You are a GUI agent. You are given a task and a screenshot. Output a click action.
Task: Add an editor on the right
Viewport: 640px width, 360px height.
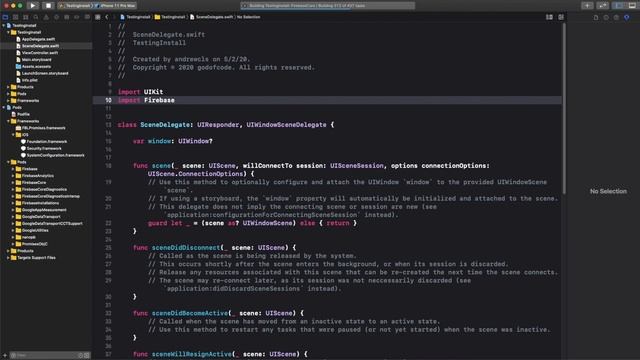pos(561,17)
